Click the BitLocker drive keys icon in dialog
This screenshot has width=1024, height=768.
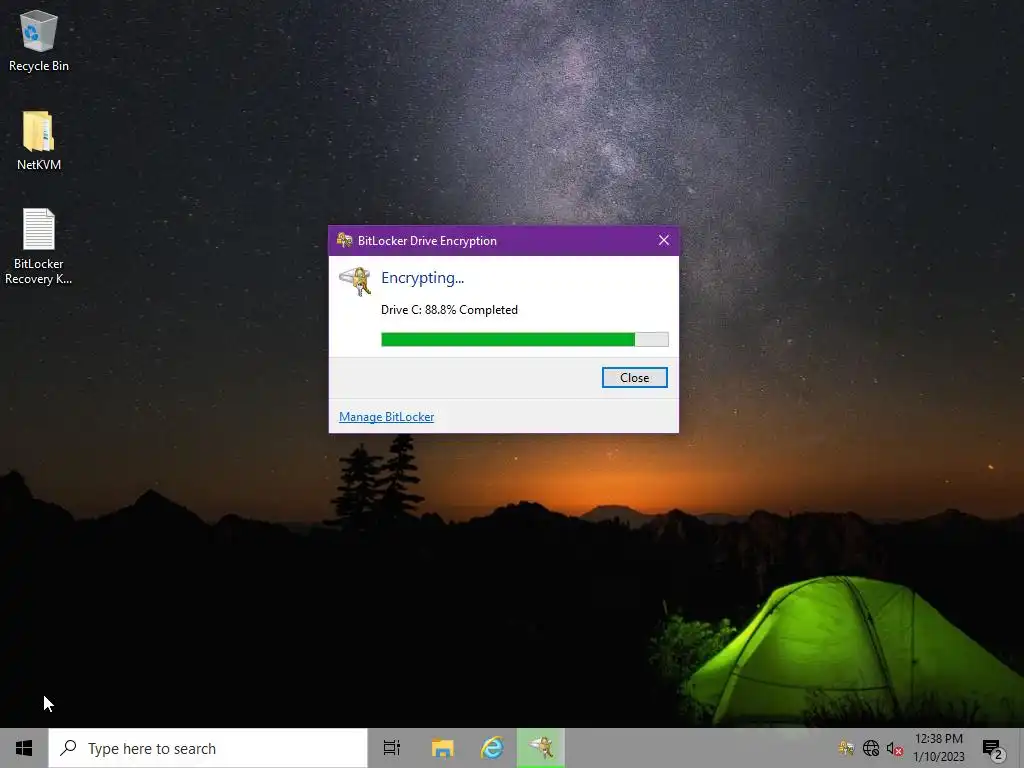[x=355, y=281]
